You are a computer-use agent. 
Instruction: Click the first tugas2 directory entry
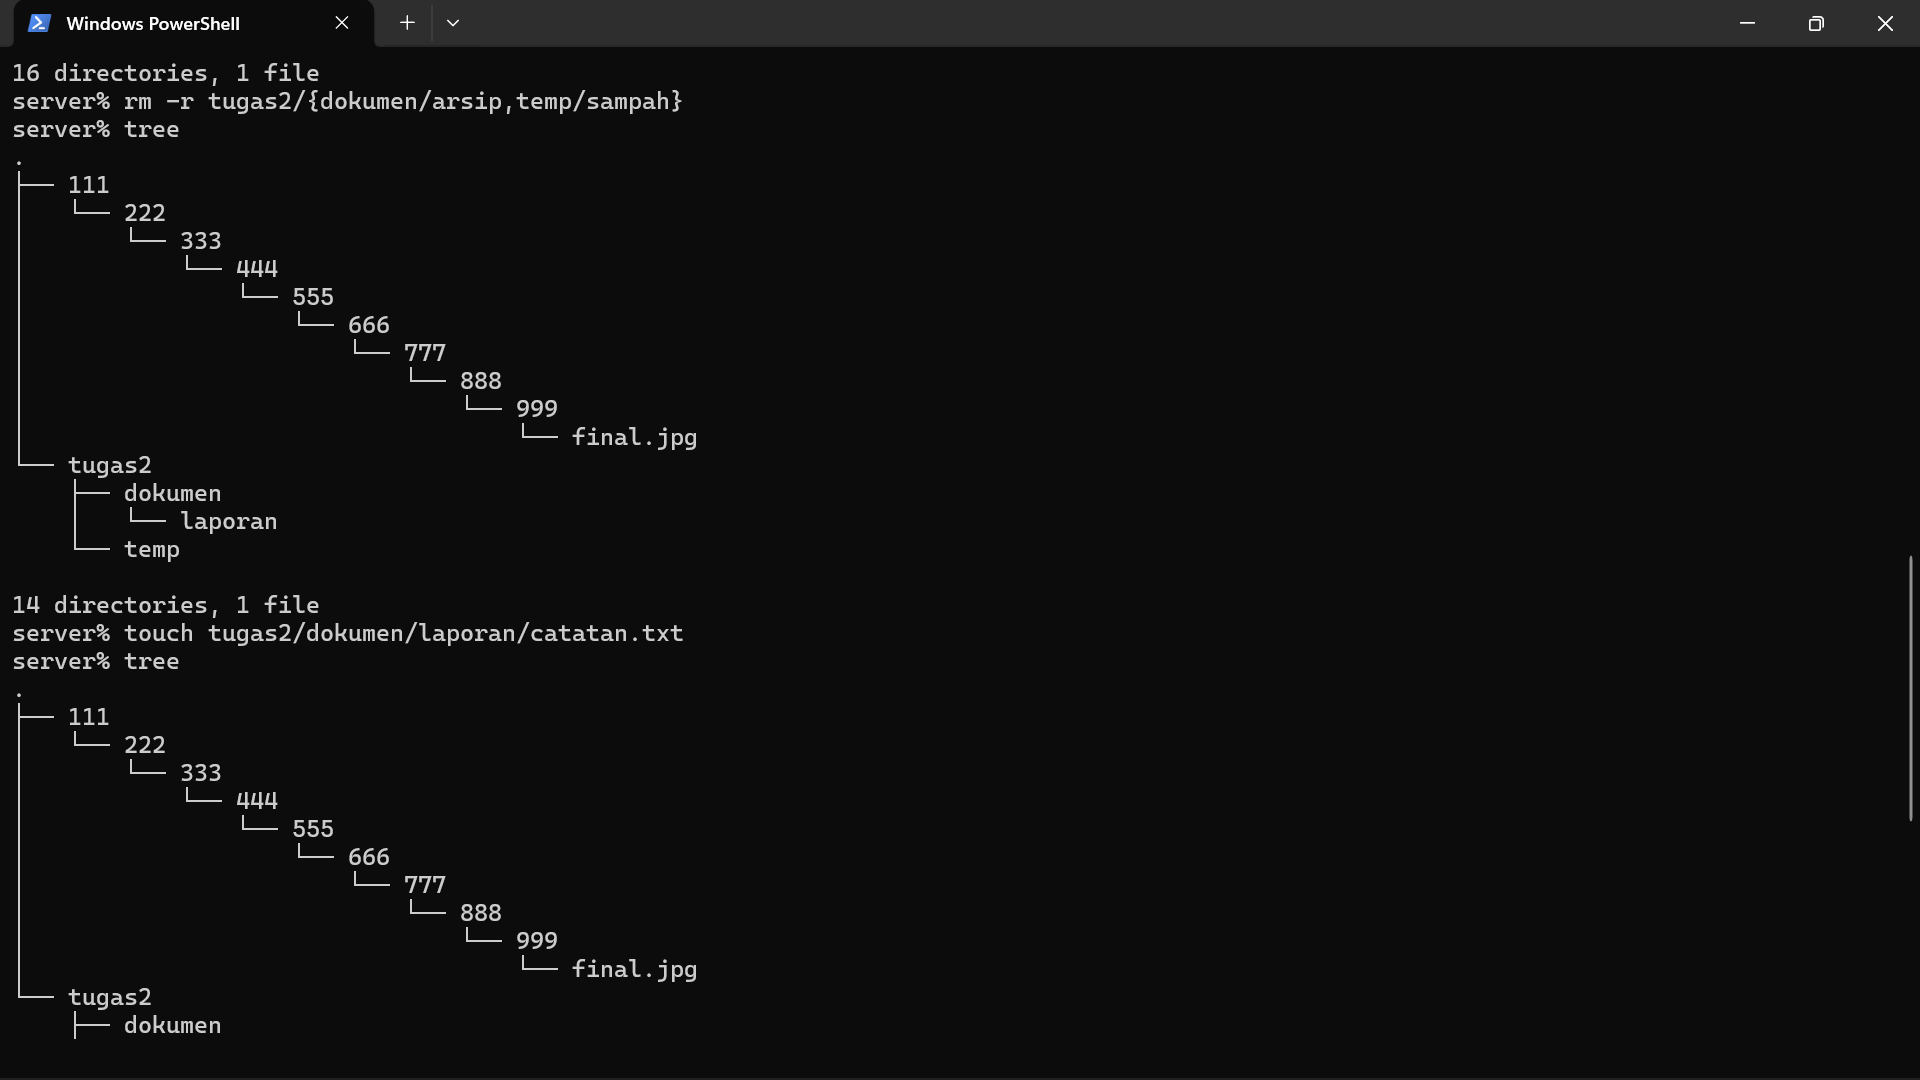point(110,465)
